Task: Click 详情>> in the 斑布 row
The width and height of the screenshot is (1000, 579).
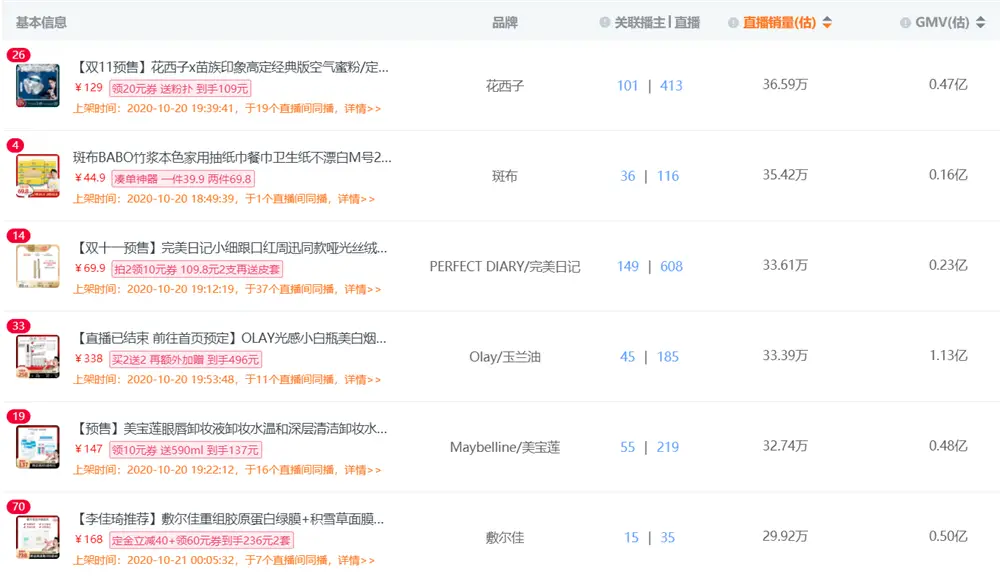Action: pos(356,199)
